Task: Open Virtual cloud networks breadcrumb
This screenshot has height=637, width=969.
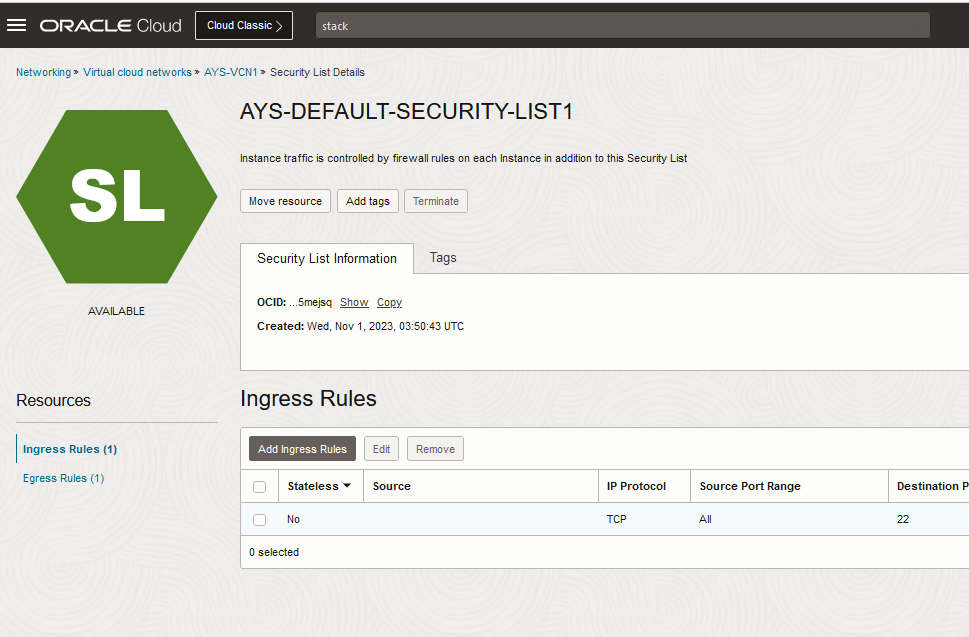Action: point(137,72)
